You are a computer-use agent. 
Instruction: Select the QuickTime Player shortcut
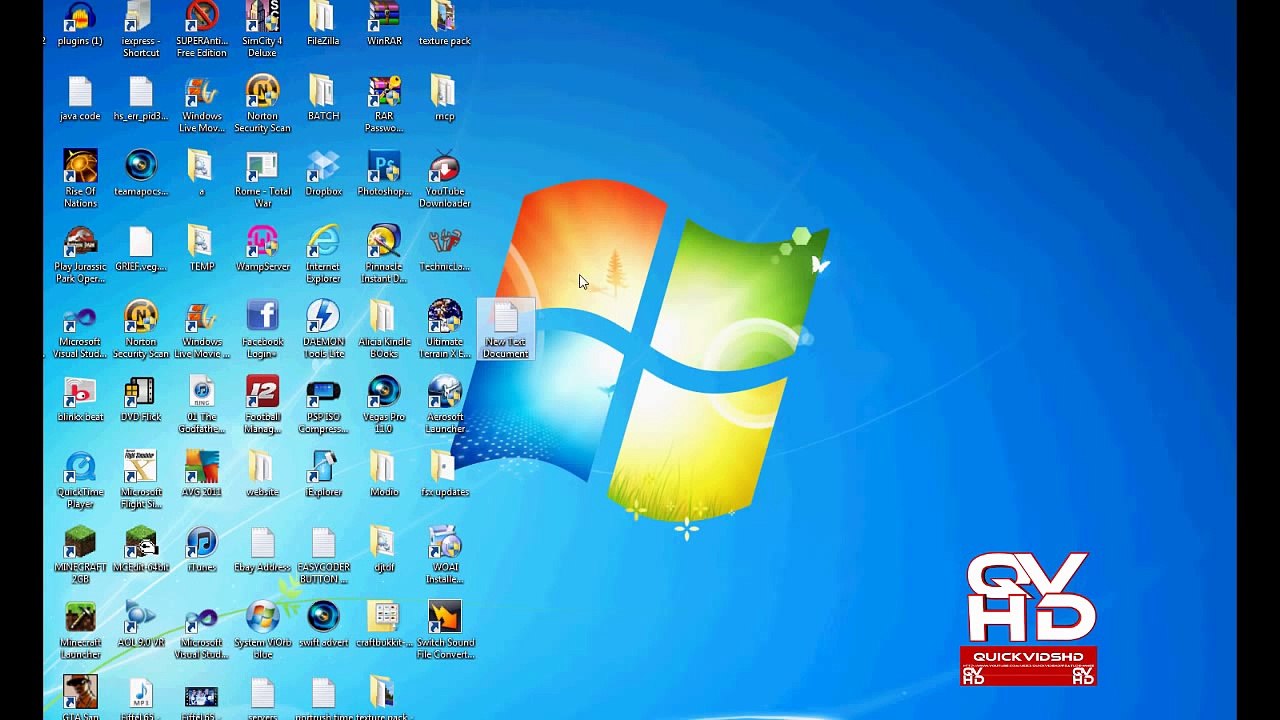tap(80, 480)
